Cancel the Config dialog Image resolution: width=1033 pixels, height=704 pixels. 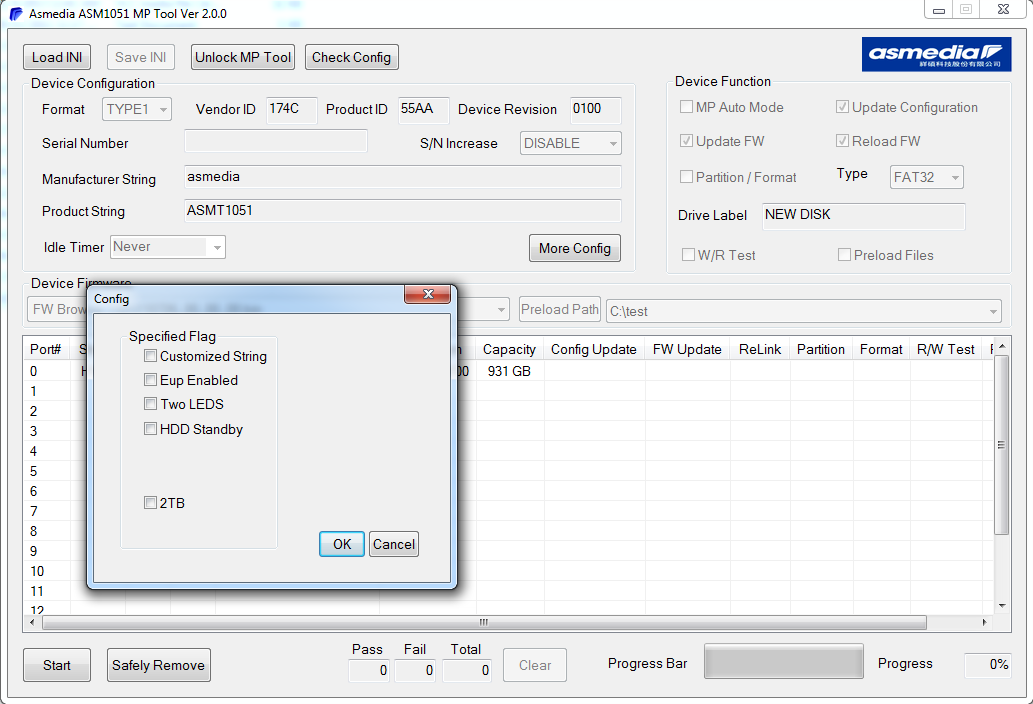click(394, 544)
